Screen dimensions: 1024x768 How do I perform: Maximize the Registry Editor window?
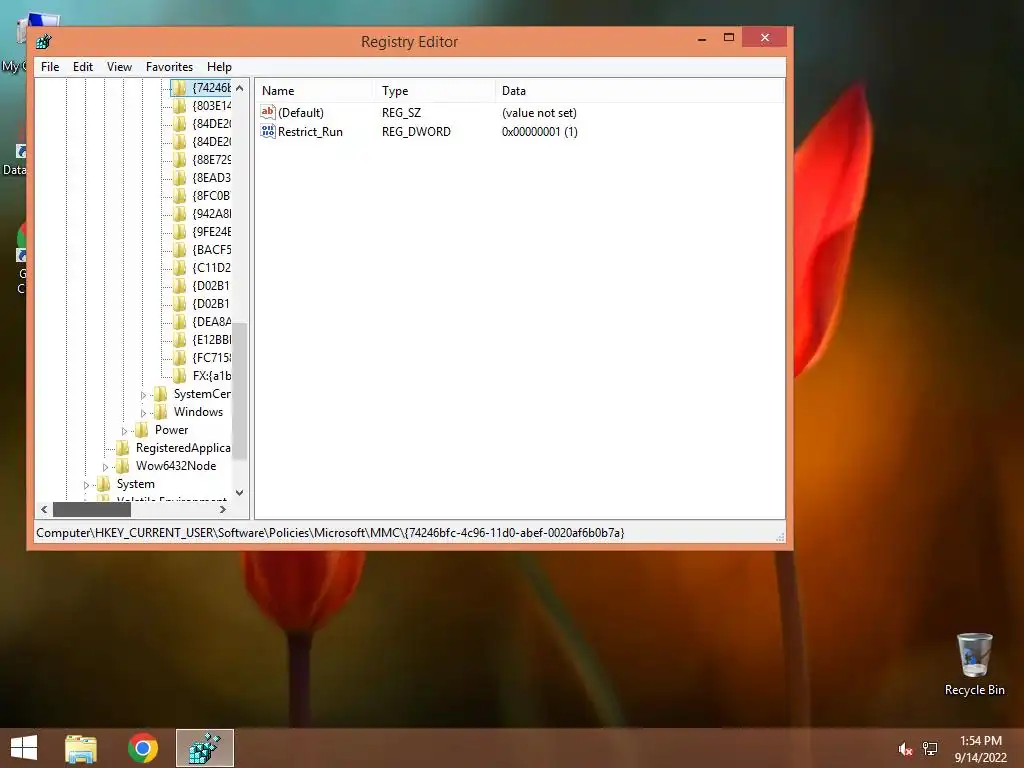pos(729,38)
